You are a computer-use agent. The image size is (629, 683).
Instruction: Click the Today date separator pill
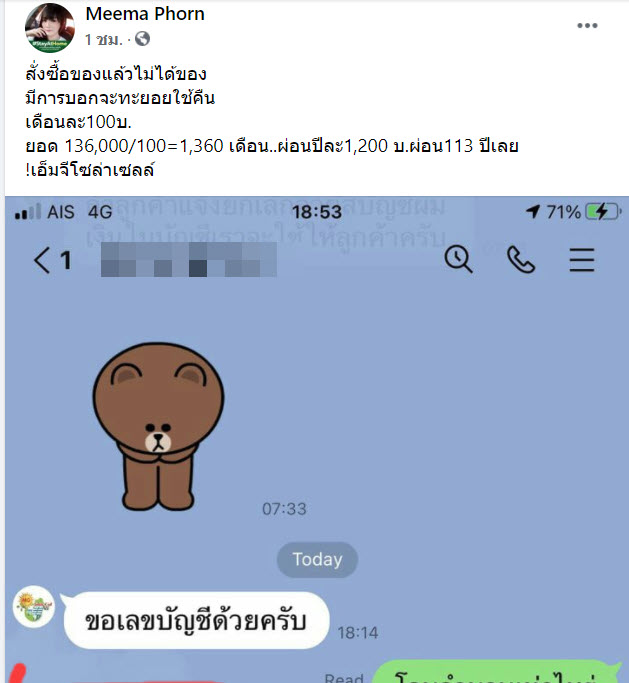[317, 560]
